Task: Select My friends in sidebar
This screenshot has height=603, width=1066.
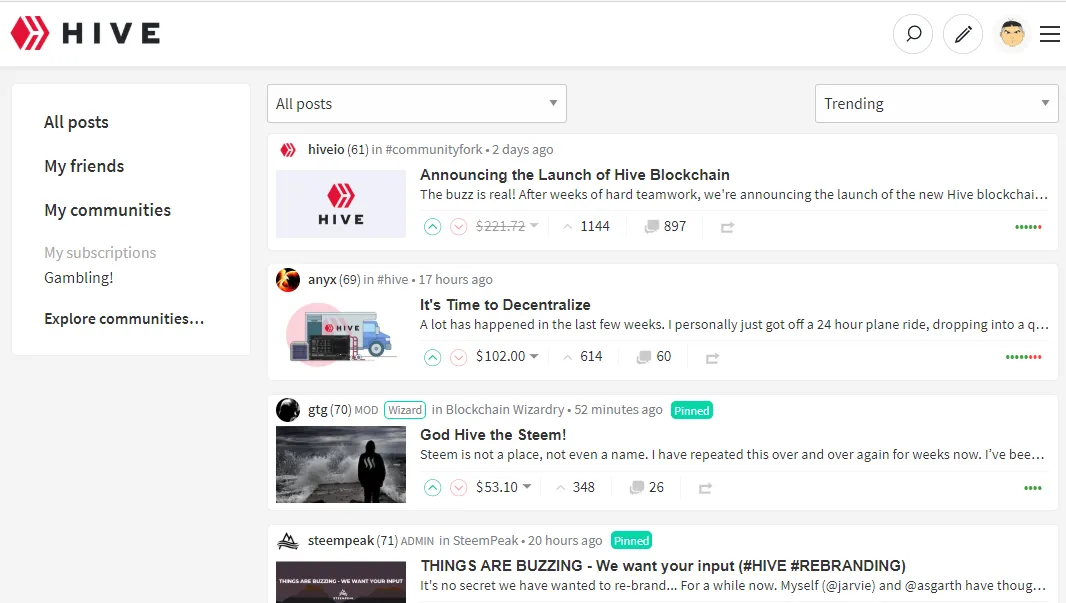Action: [x=84, y=167]
